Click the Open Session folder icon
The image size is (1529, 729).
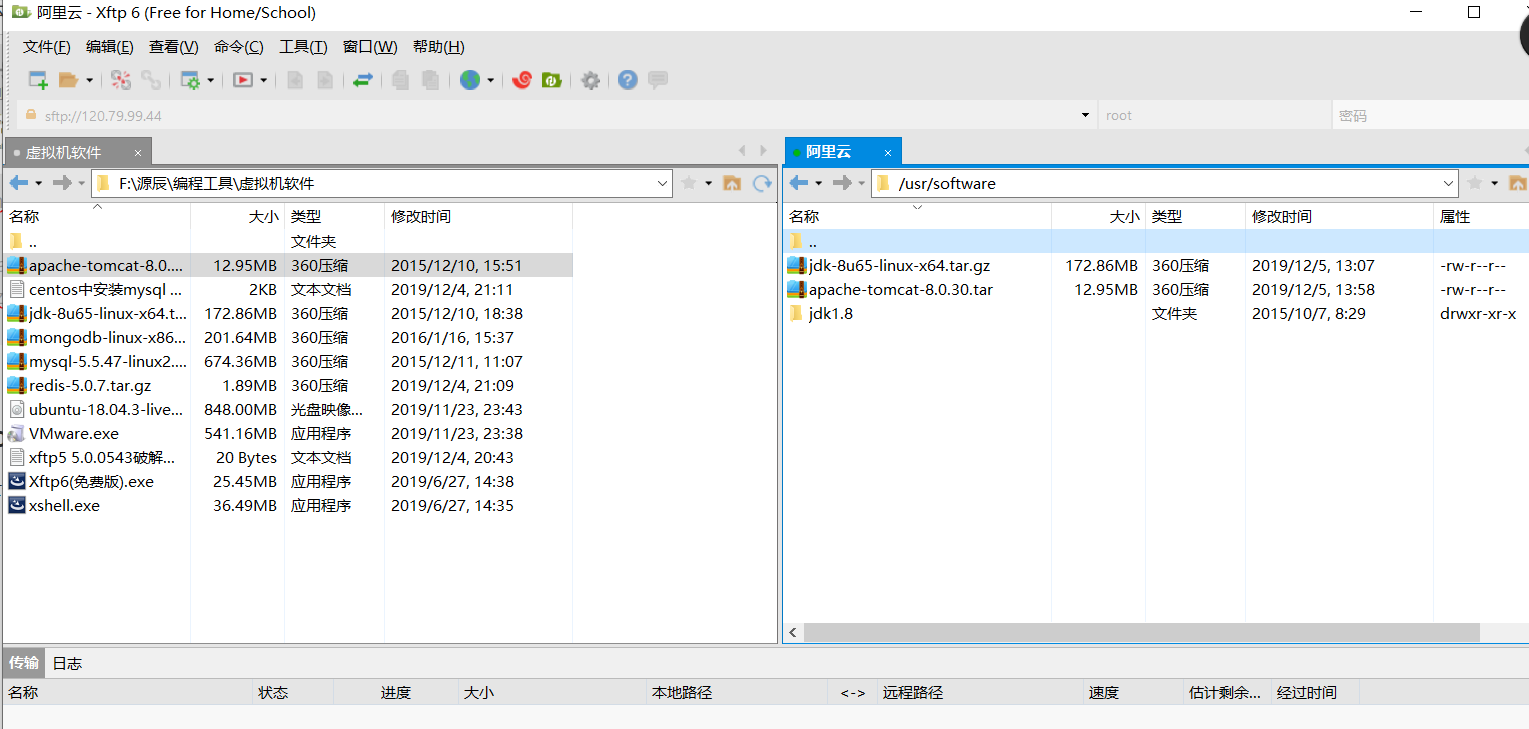pyautogui.click(x=68, y=80)
